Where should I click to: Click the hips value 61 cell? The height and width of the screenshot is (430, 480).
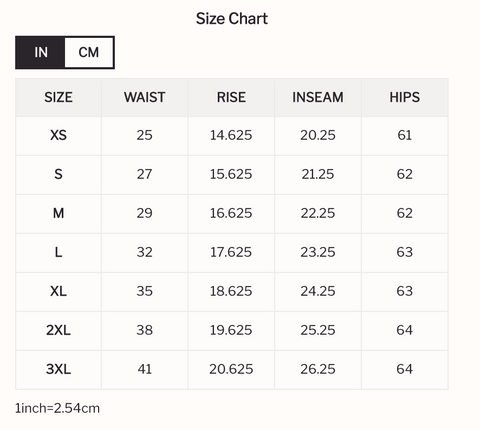405,136
